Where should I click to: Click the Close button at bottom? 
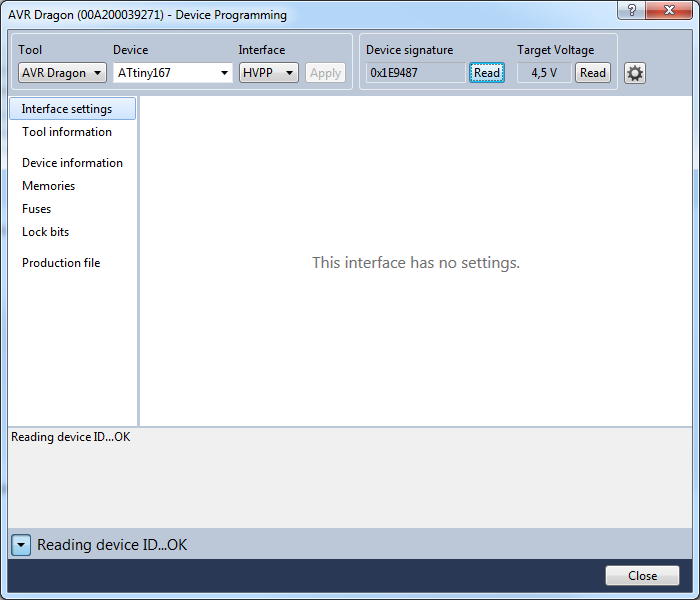coord(642,575)
